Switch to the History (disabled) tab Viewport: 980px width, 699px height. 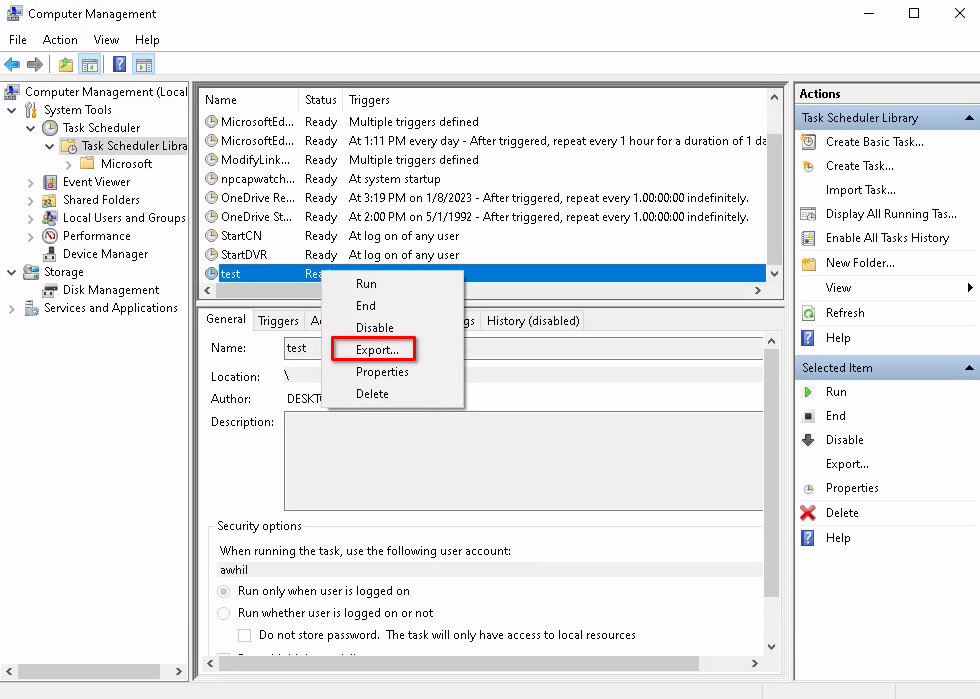532,321
